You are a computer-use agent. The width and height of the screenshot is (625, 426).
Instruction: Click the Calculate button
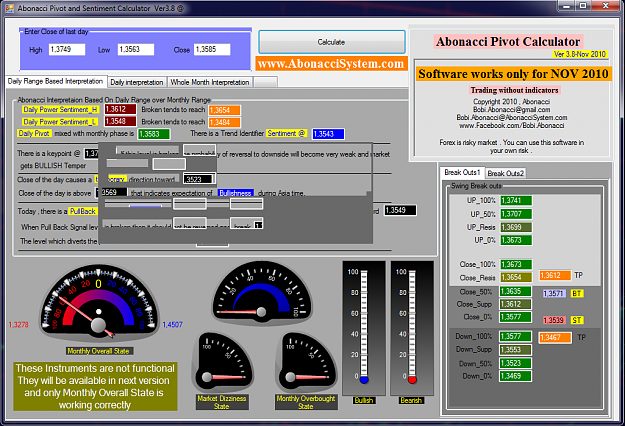[332, 42]
